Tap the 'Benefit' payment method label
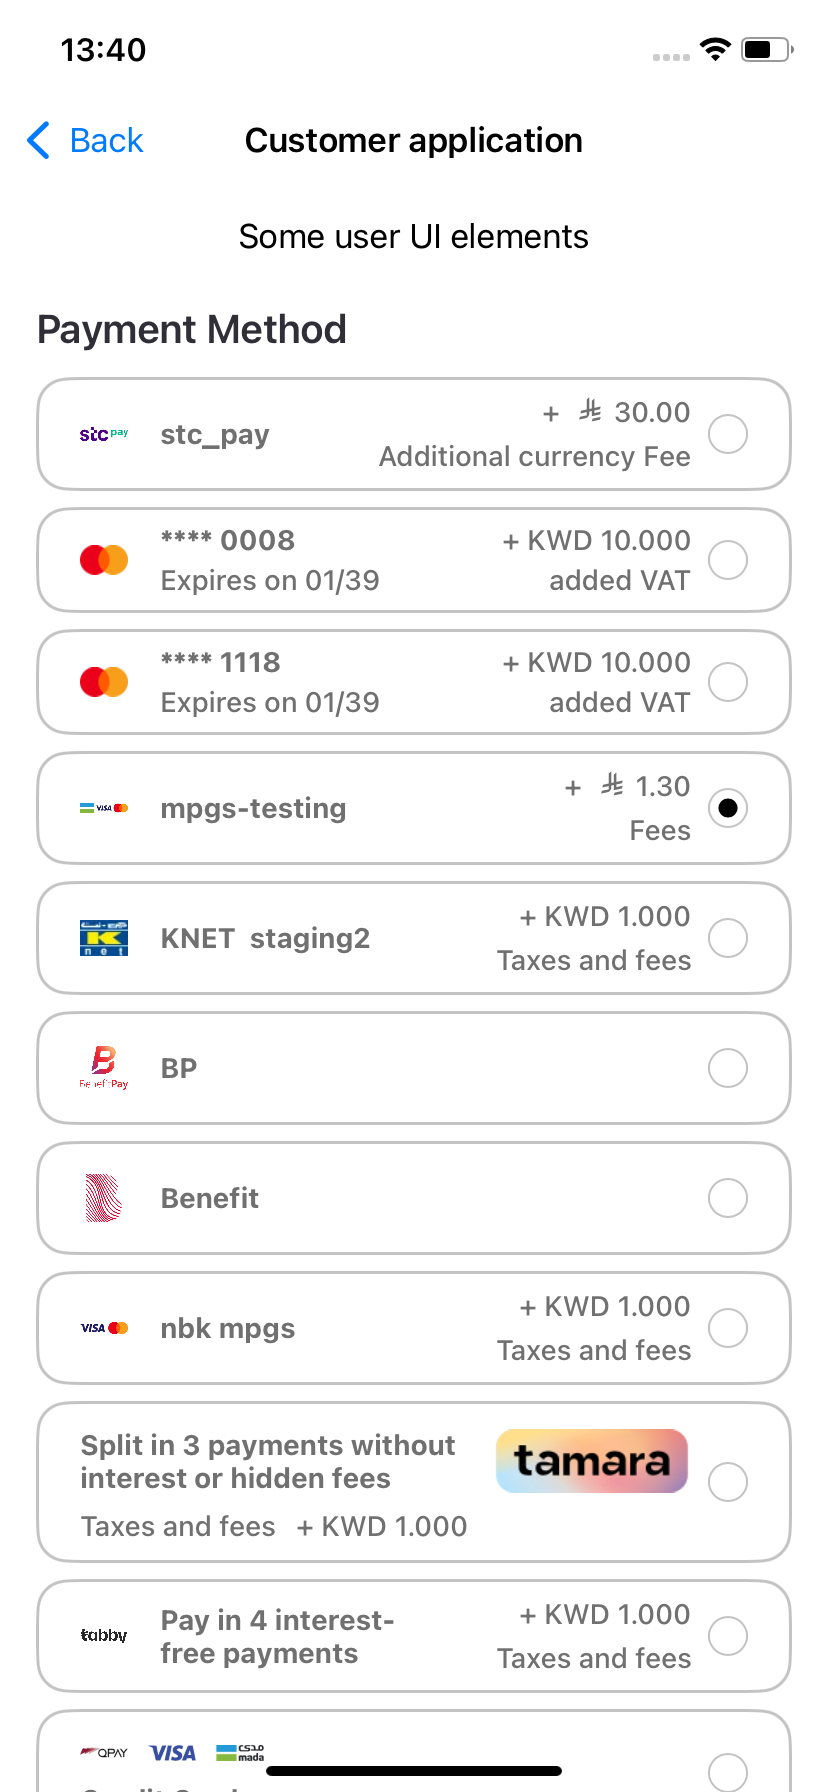828x1792 pixels. 210,1198
